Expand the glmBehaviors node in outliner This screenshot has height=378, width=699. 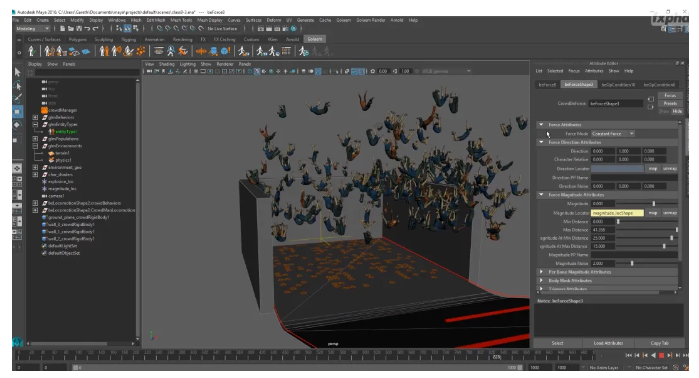click(x=35, y=117)
